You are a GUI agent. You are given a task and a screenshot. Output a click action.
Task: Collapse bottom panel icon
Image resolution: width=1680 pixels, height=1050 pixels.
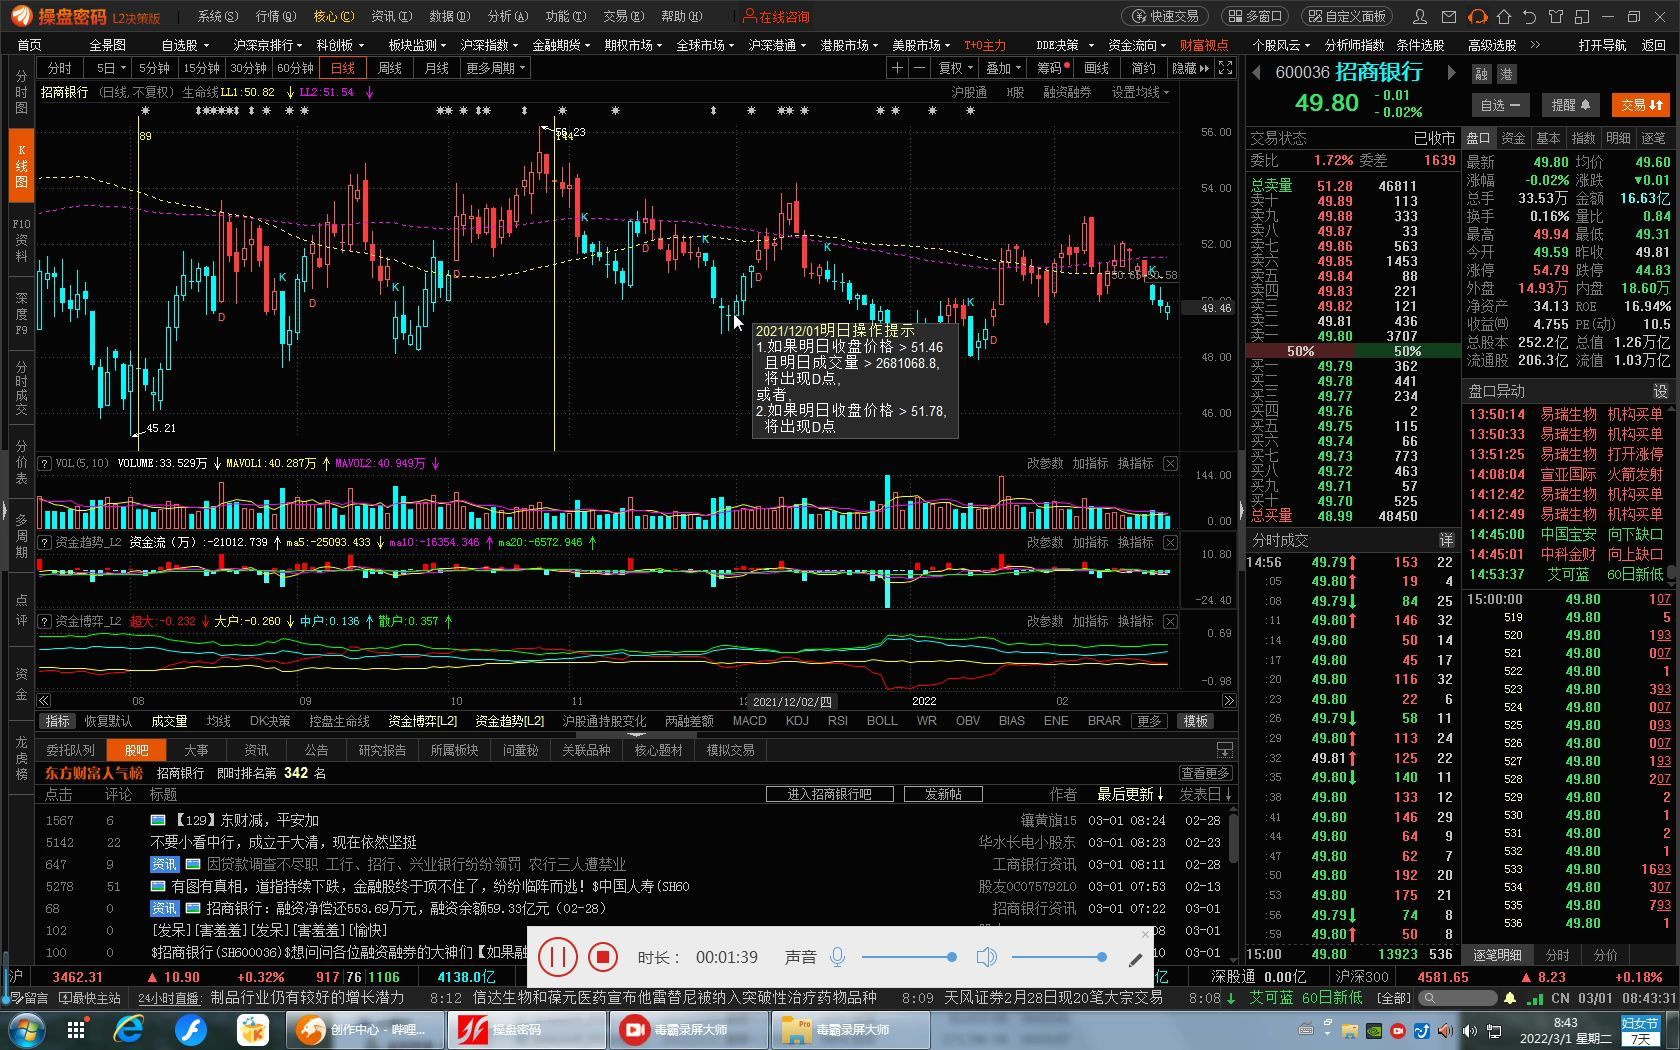pos(1224,750)
